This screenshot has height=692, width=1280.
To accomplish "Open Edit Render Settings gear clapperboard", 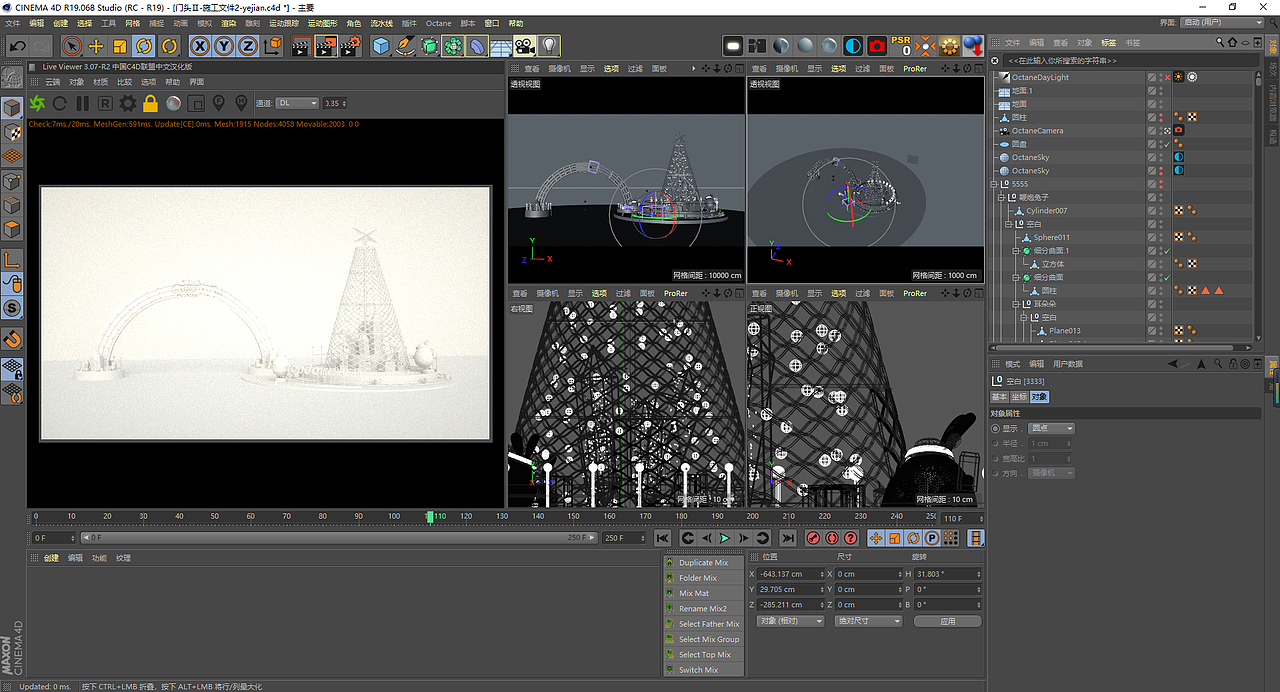I will point(350,46).
